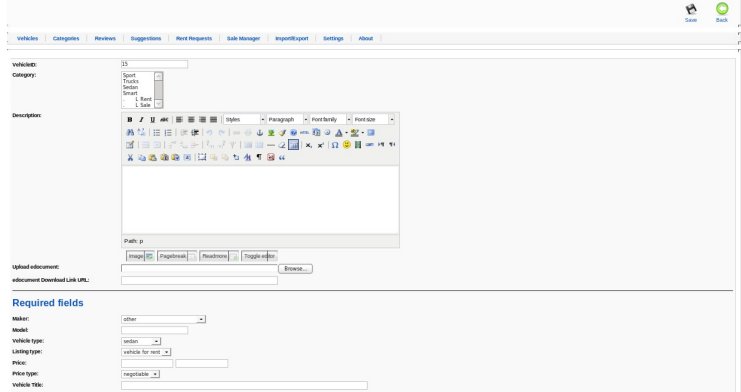Viewport: 741px width, 392px height.
Task: Click the Readmore button
Action: pyautogui.click(x=219, y=256)
